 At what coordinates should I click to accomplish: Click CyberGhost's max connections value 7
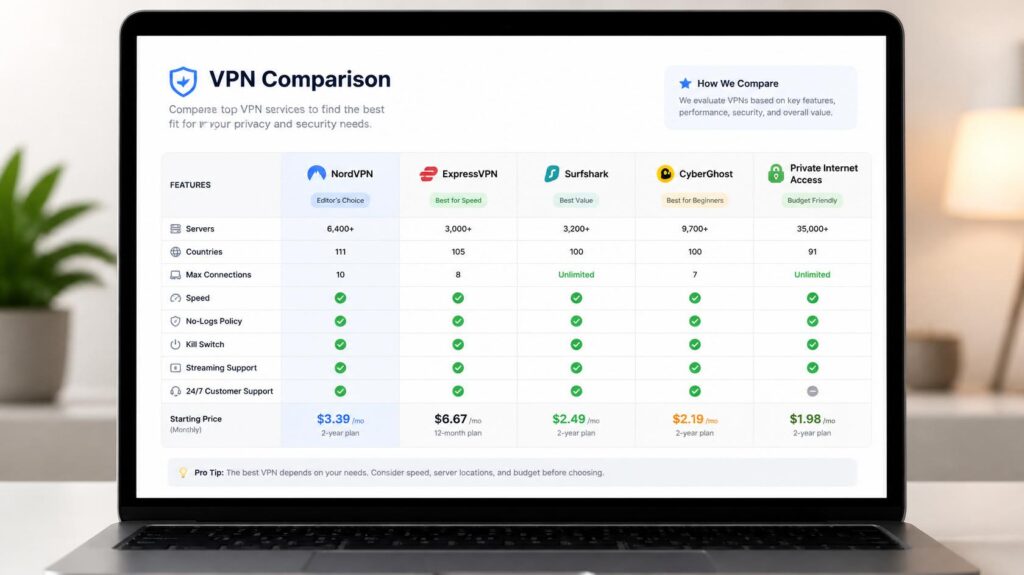click(695, 274)
